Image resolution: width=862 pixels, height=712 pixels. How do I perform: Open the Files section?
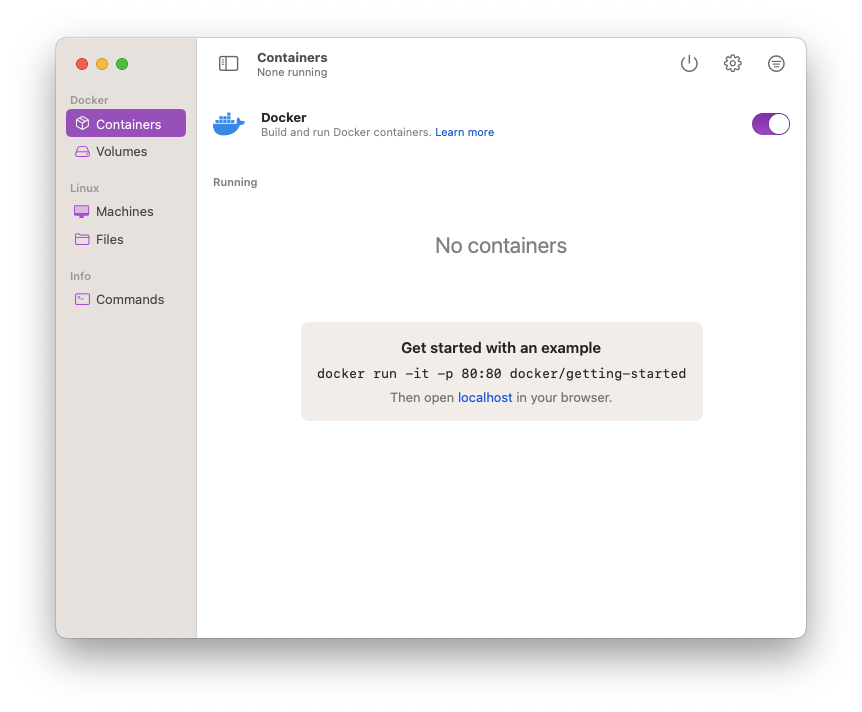[x=126, y=239]
